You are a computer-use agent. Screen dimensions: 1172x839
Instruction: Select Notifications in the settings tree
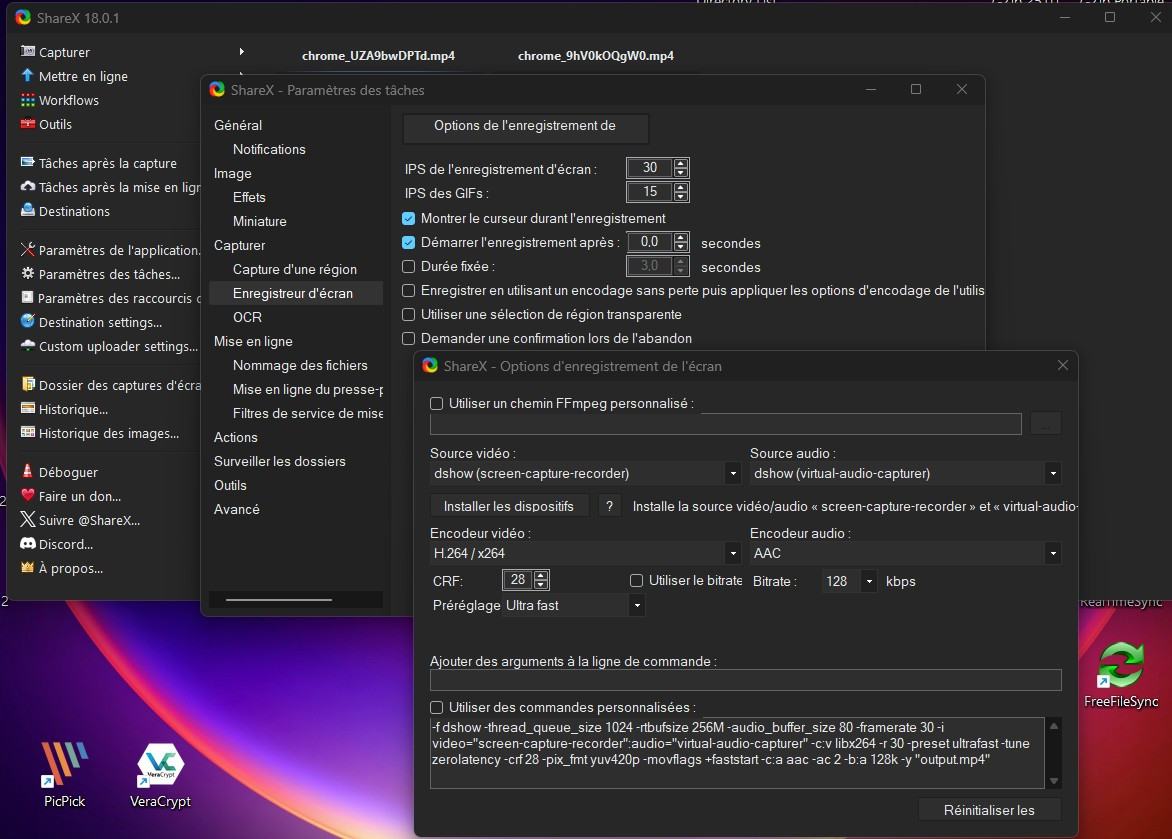tap(269, 149)
